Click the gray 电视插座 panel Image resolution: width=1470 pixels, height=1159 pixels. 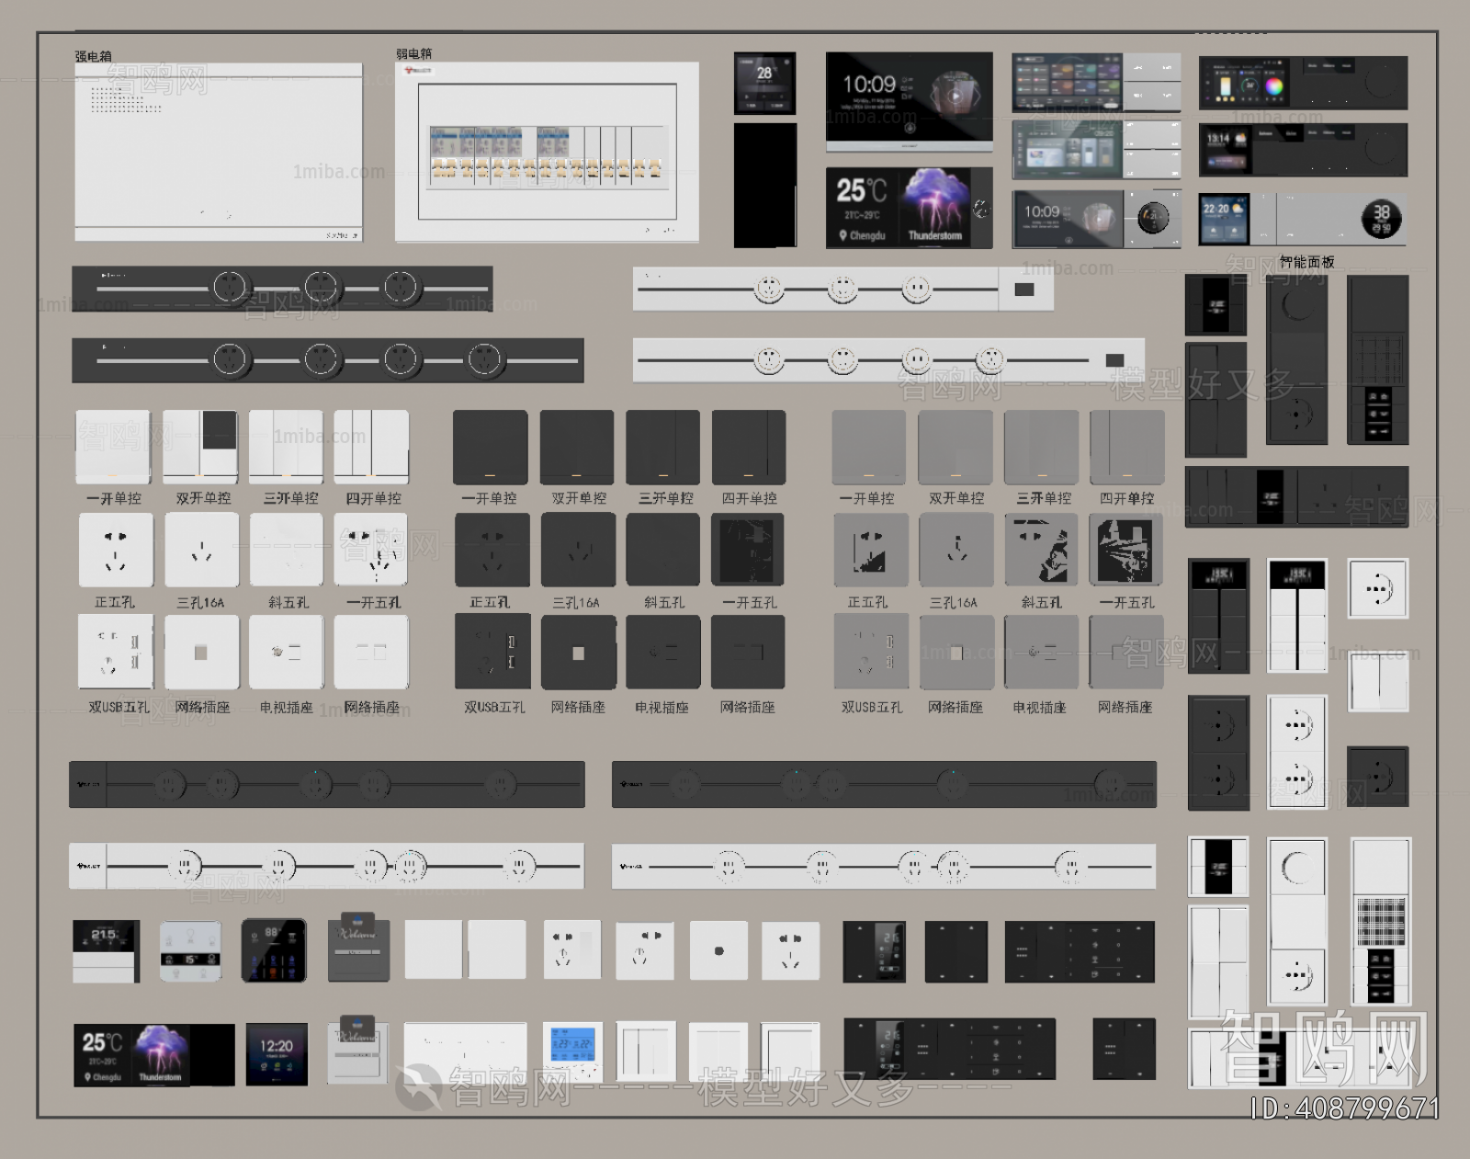click(x=1041, y=653)
